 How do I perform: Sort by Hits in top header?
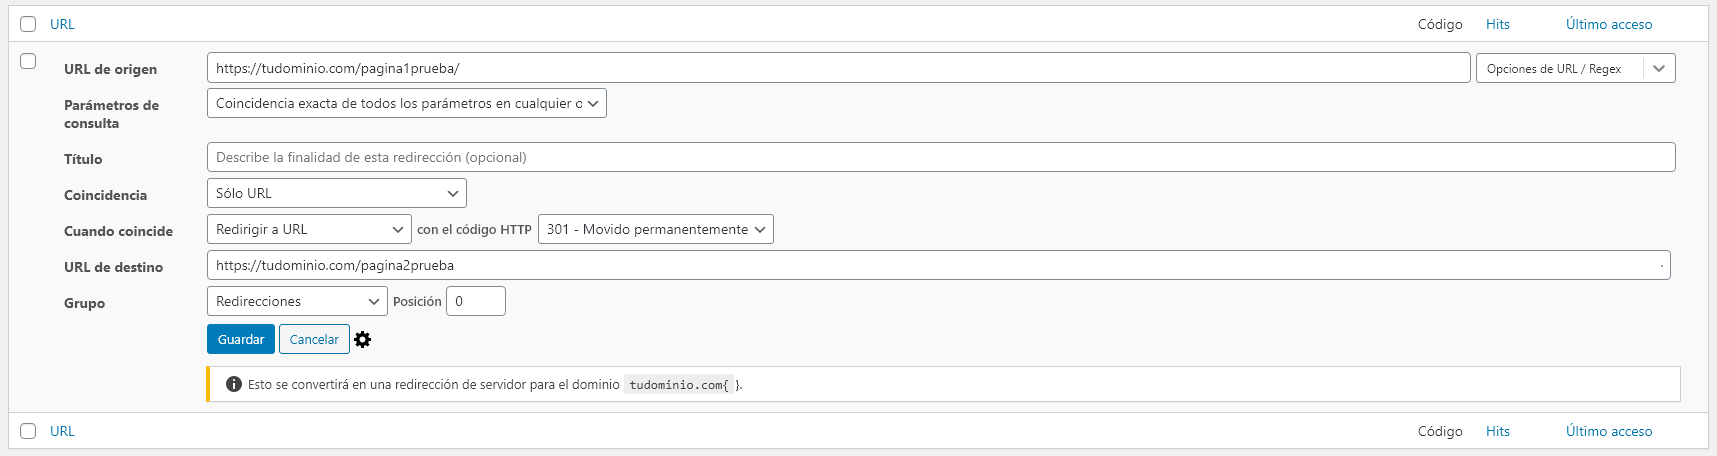1497,24
